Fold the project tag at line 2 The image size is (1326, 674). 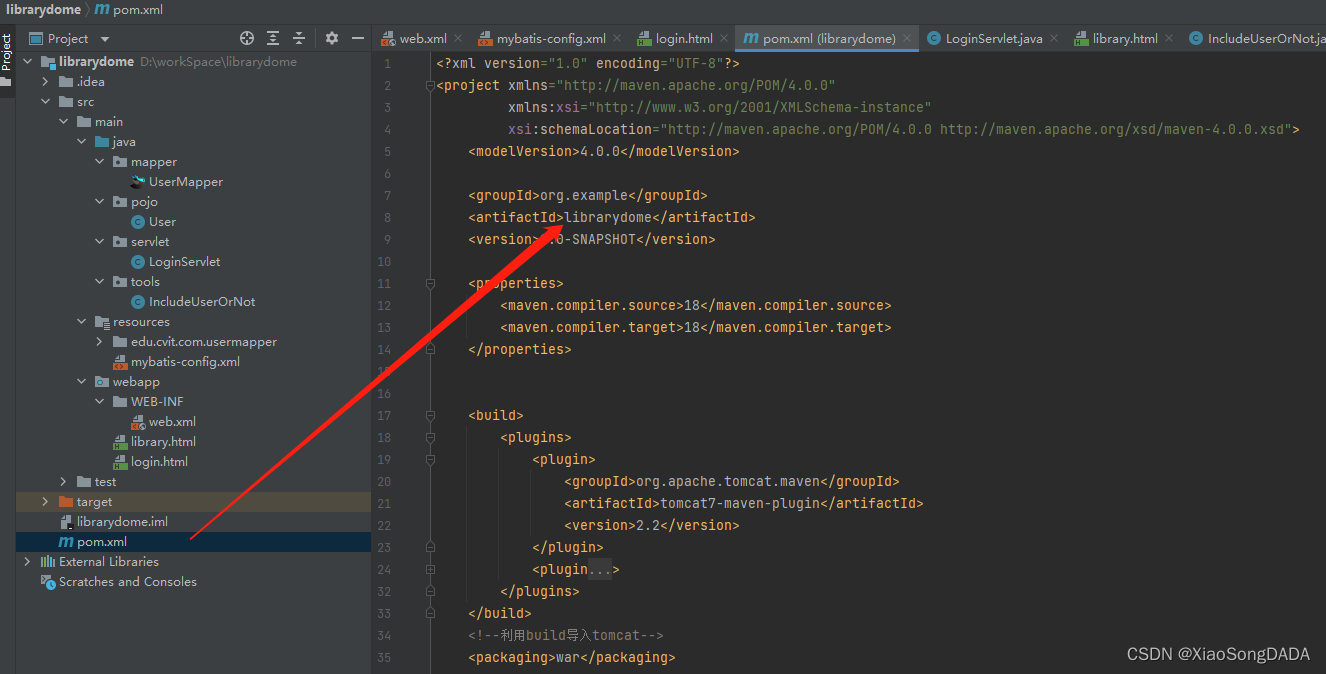coord(430,85)
